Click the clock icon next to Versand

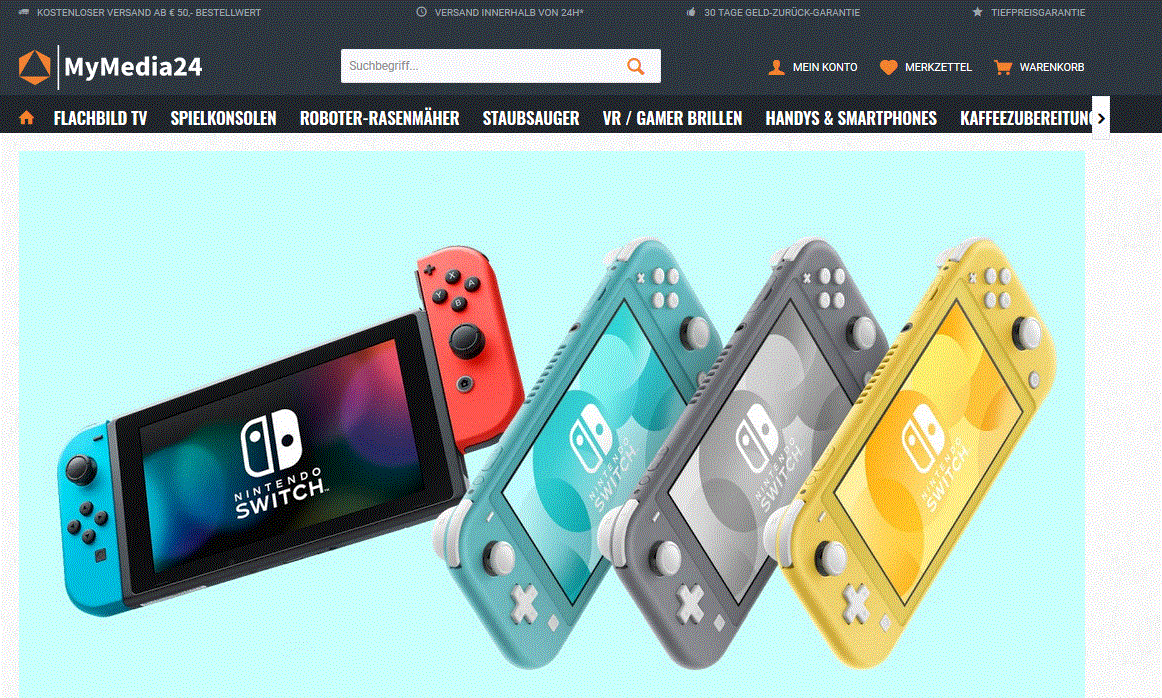422,12
